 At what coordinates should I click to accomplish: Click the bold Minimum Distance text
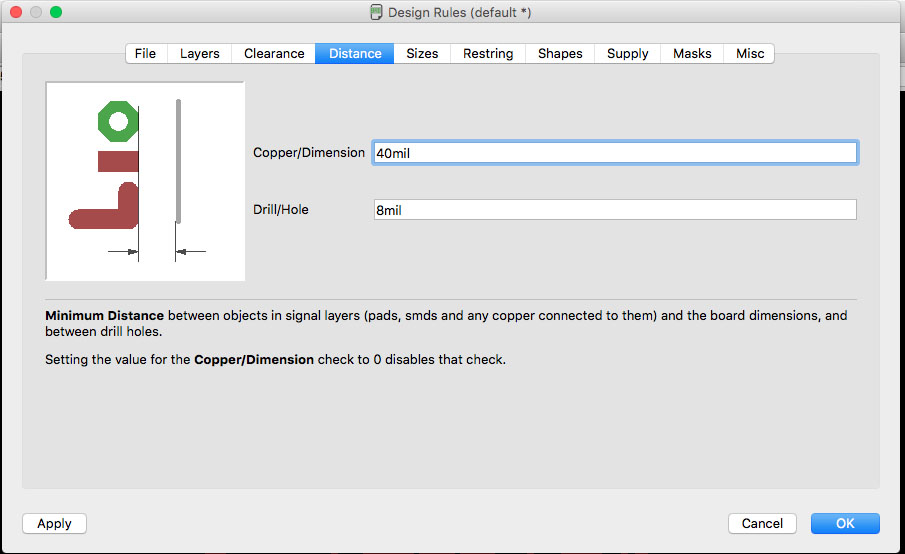tap(104, 316)
